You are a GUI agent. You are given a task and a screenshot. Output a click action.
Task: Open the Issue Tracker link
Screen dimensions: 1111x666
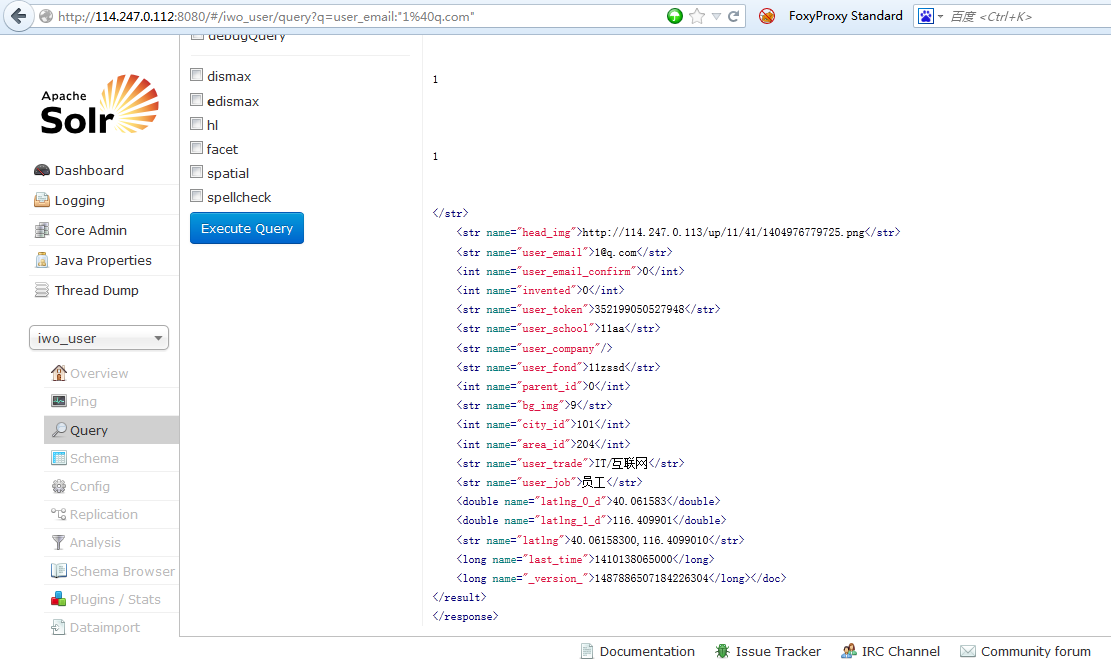(x=778, y=651)
